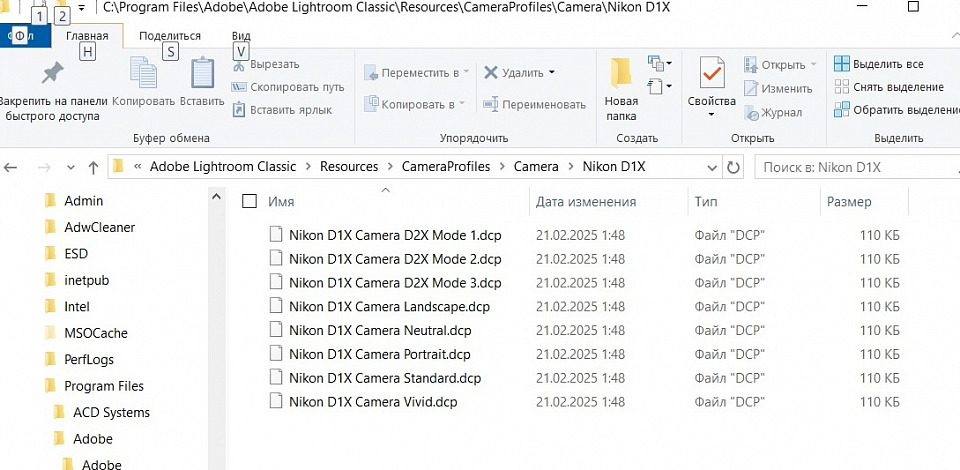Screen dimensions: 960x470
Task: Go back with the back arrow
Action: (x=10, y=167)
